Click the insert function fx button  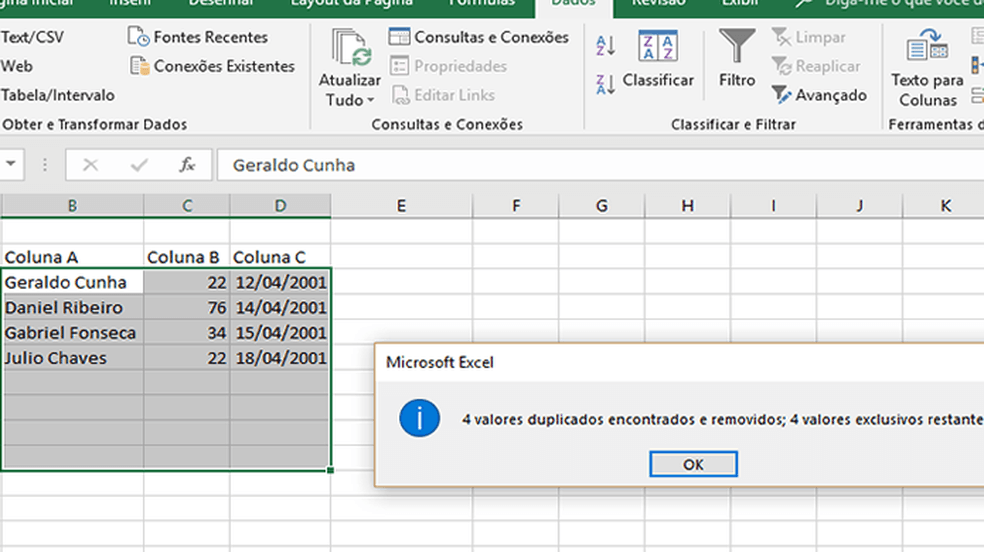pyautogui.click(x=187, y=165)
